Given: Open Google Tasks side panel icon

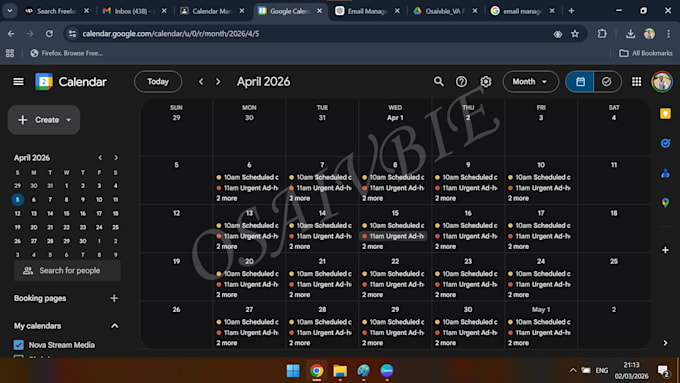Looking at the screenshot, I should [x=665, y=143].
